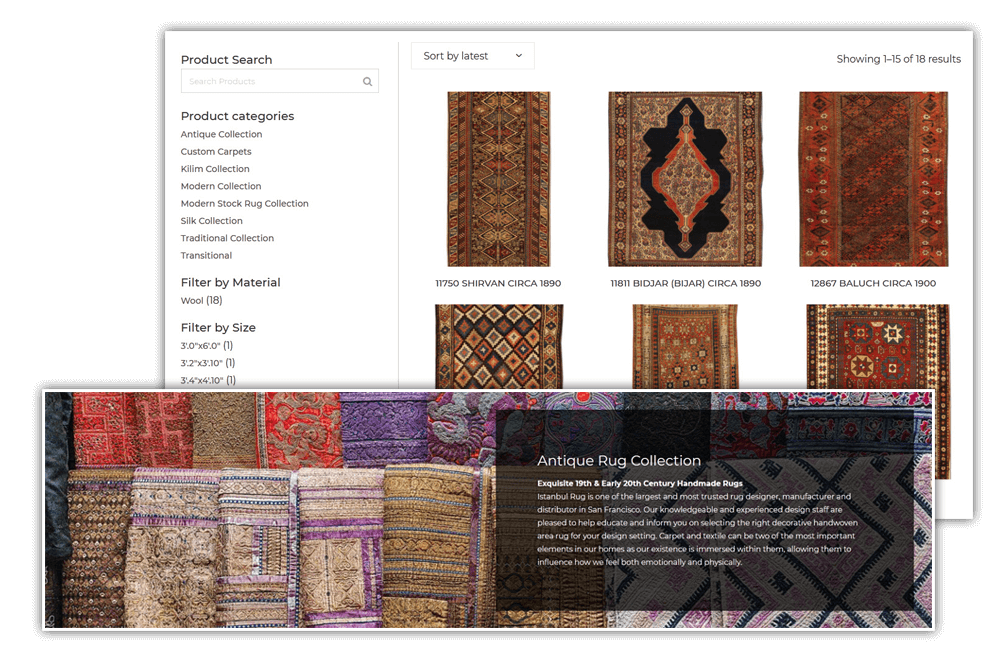Open the Traditional Collection category
The image size is (1000, 662).
[227, 238]
